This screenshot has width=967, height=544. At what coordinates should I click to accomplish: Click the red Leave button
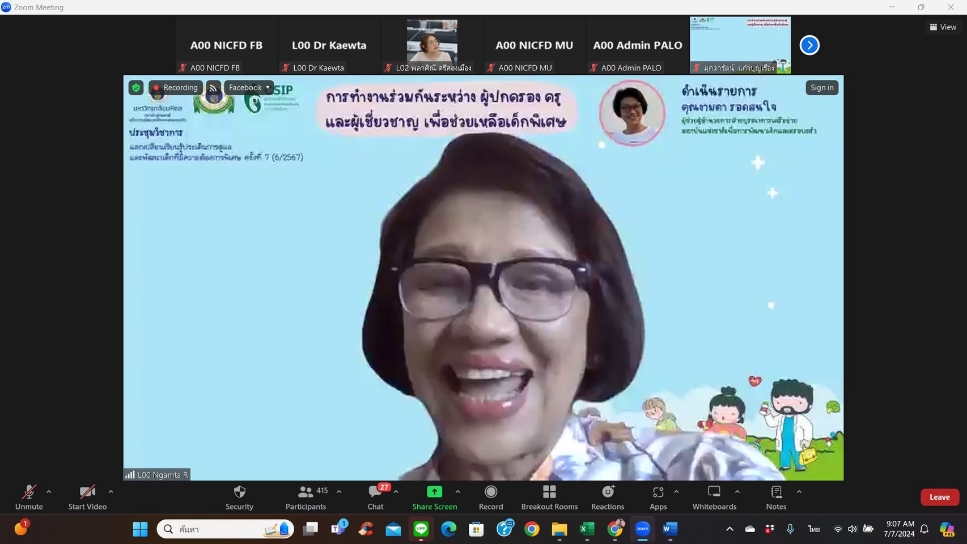click(939, 497)
